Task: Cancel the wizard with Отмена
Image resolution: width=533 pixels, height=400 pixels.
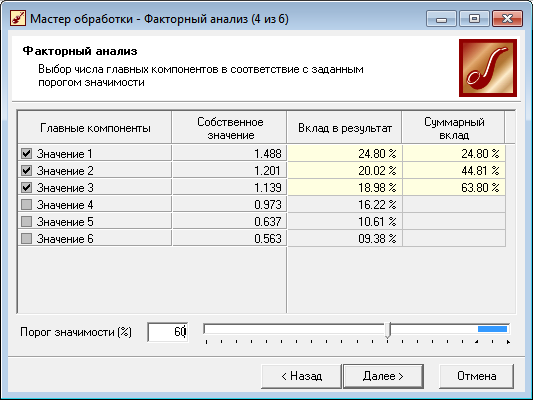Action: 476,376
